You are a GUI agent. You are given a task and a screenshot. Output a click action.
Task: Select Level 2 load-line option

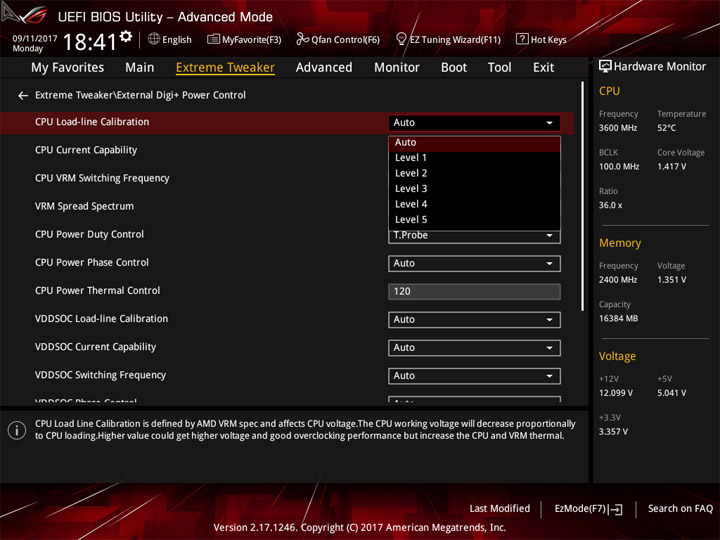point(474,174)
